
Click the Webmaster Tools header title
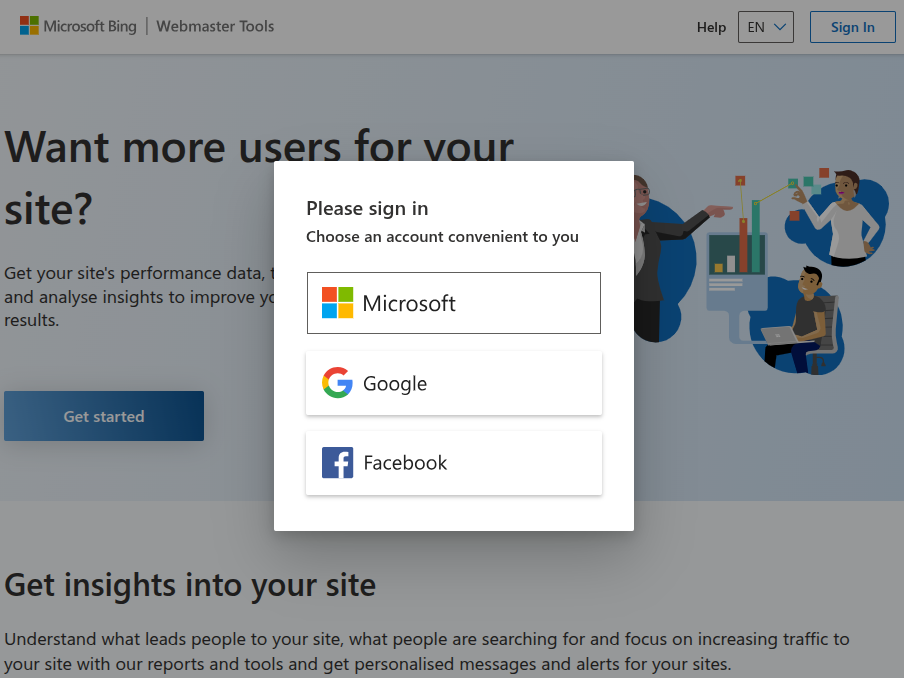tap(215, 26)
